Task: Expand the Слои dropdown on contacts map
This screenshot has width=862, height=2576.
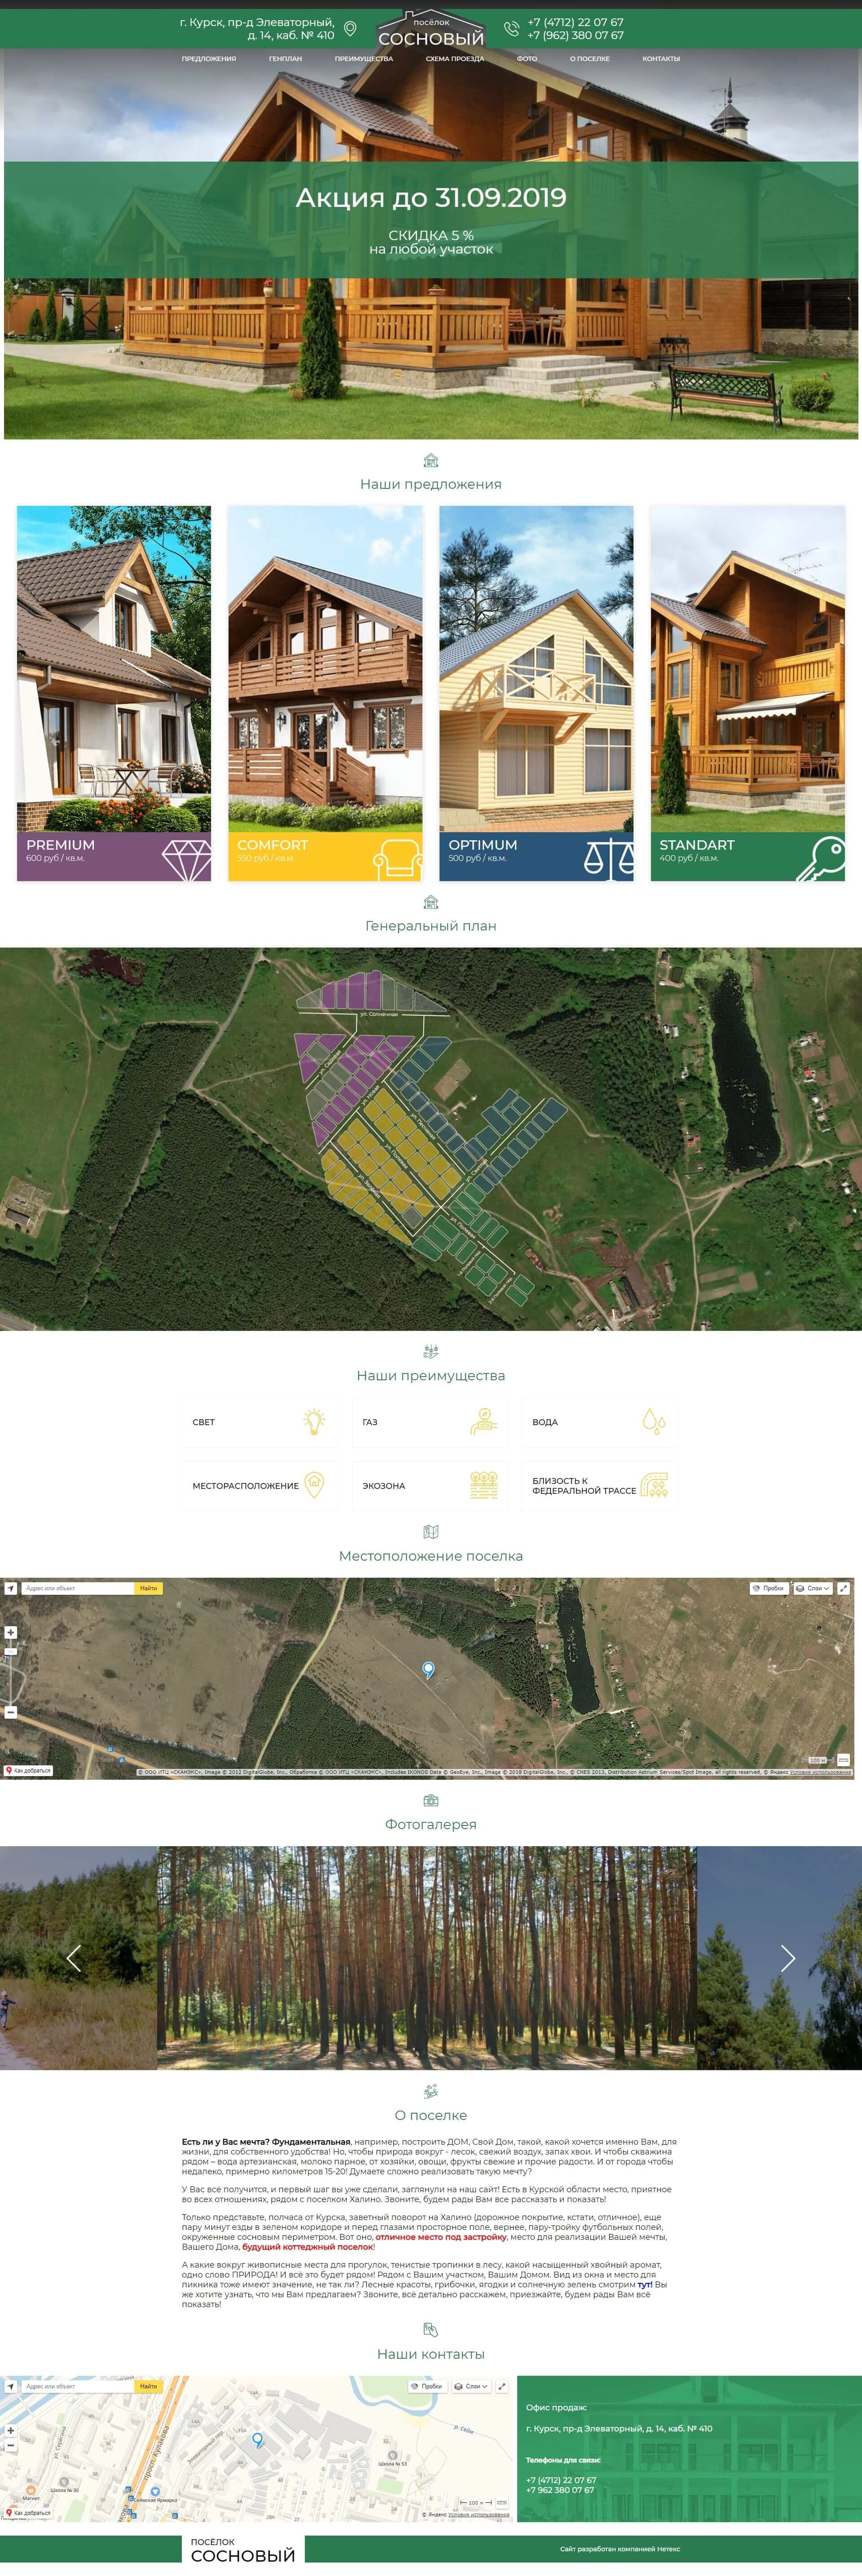Action: (x=471, y=2386)
